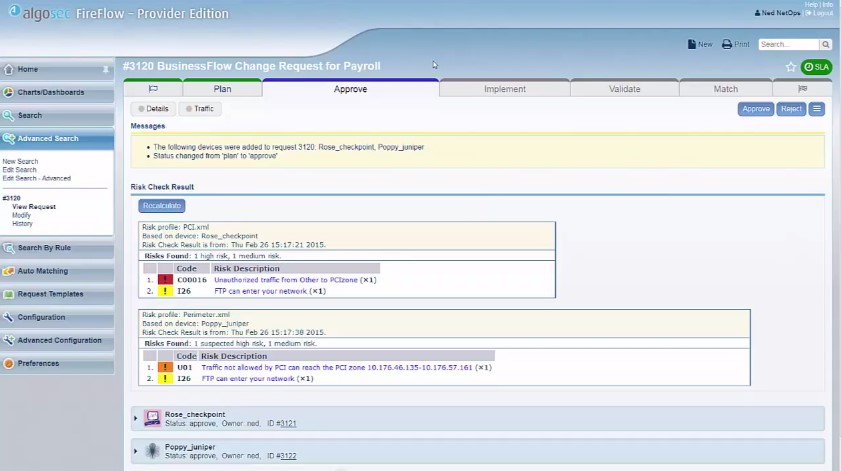Click Edit Search link in sidebar
Viewport: 841px width, 471px height.
[19, 170]
